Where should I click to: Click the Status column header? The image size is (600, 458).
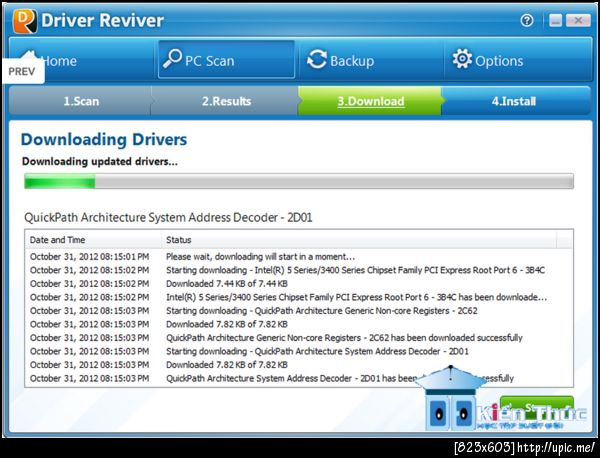tap(359, 240)
